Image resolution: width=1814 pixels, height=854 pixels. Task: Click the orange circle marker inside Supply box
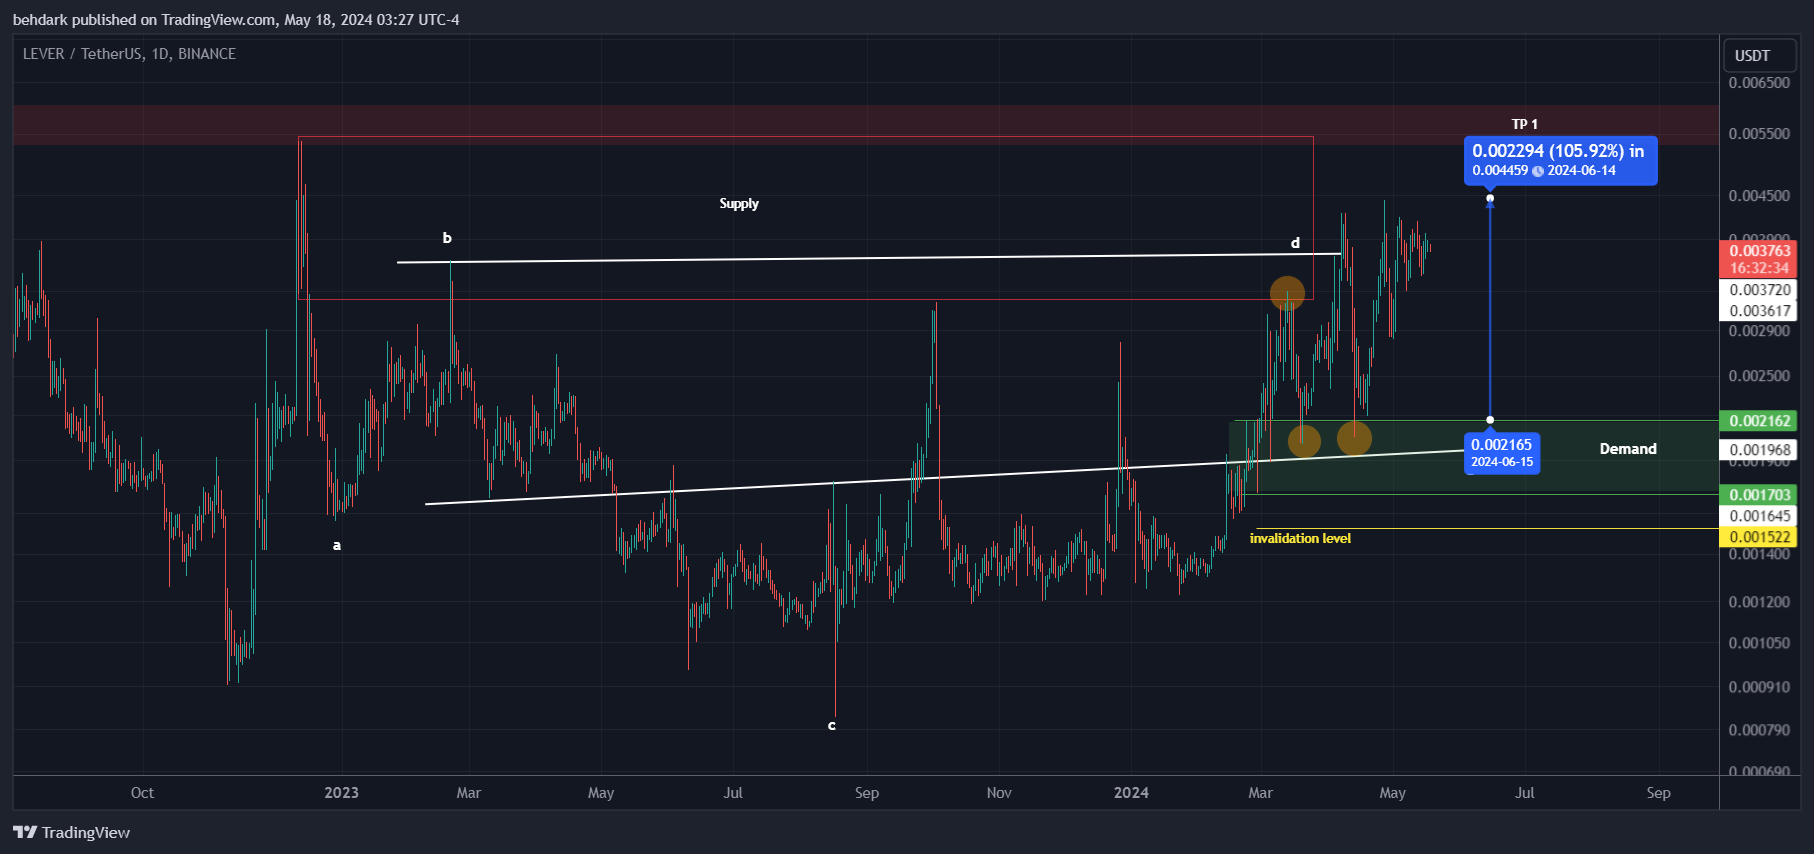[1287, 294]
